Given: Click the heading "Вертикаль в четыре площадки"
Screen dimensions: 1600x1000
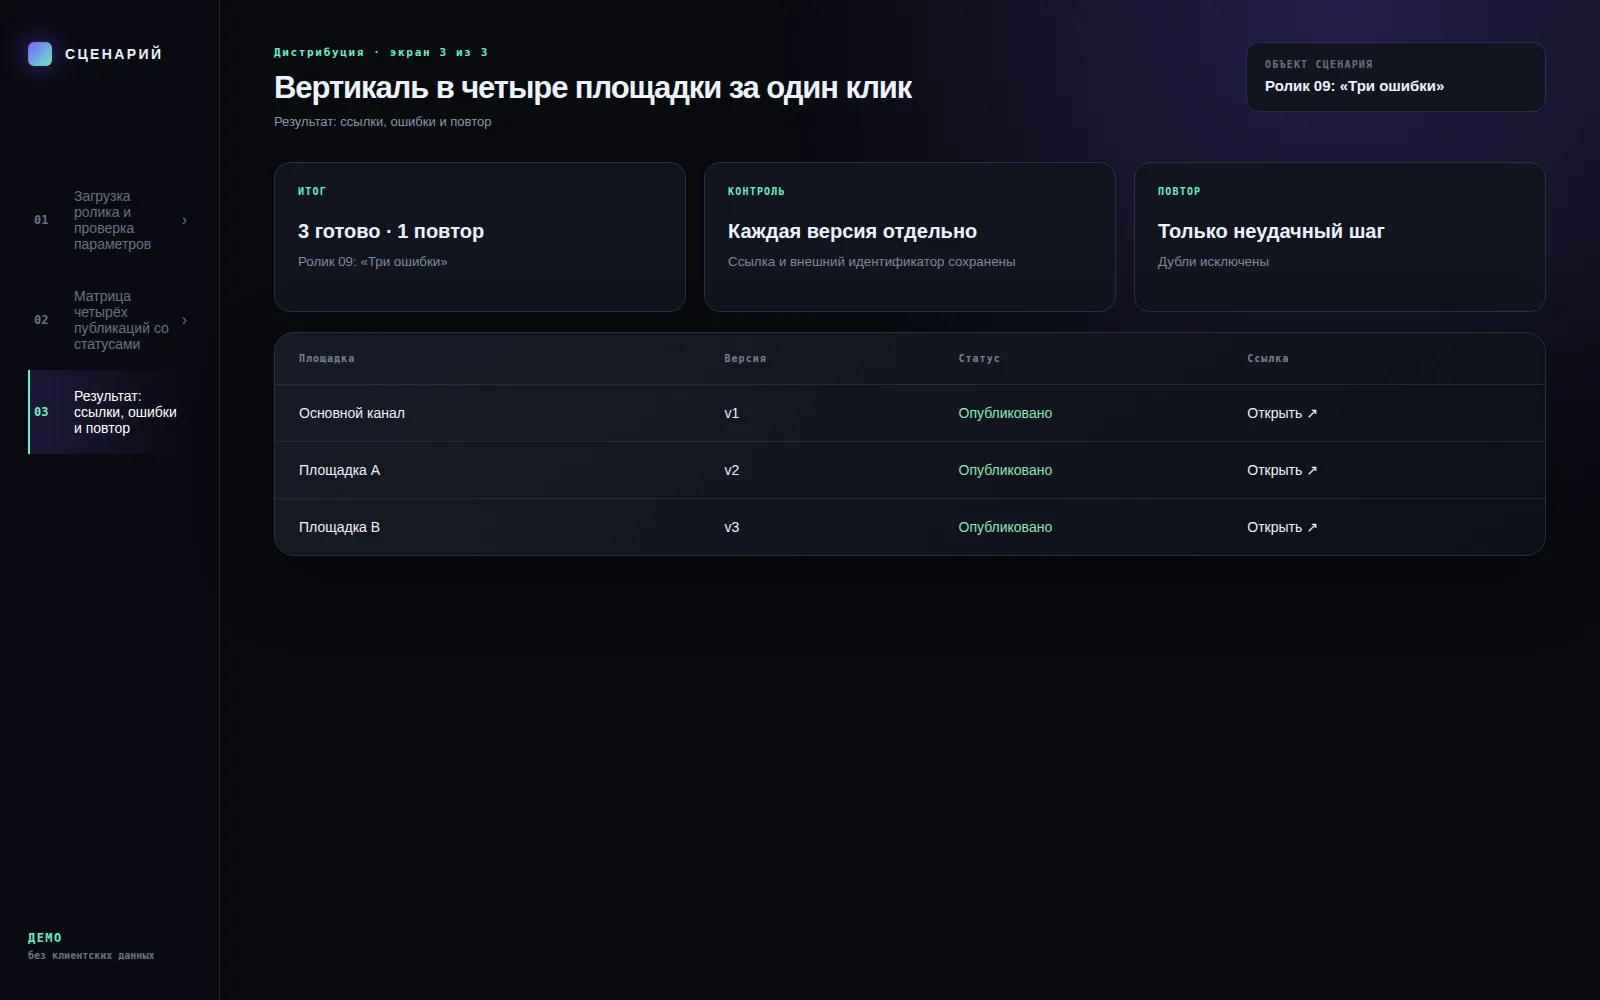Looking at the screenshot, I should tap(593, 88).
